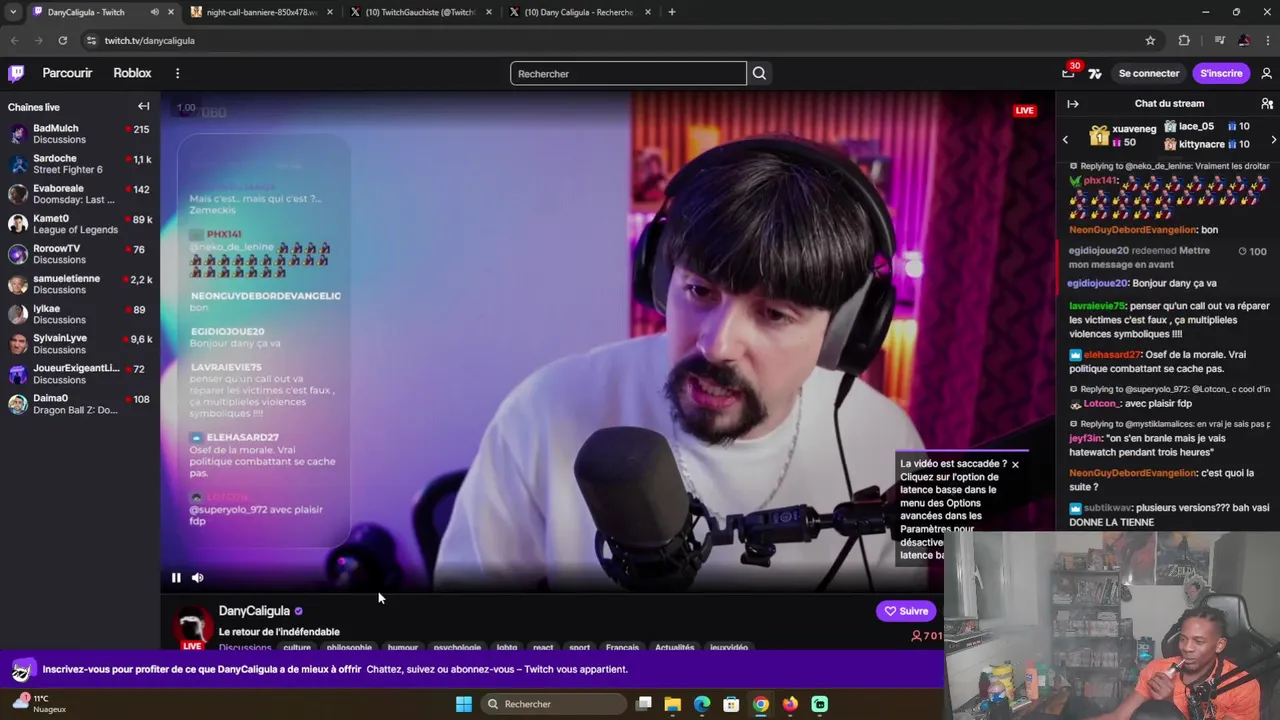The image size is (1280, 720).
Task: Open the 7TV extension icon
Action: pyautogui.click(x=1095, y=73)
